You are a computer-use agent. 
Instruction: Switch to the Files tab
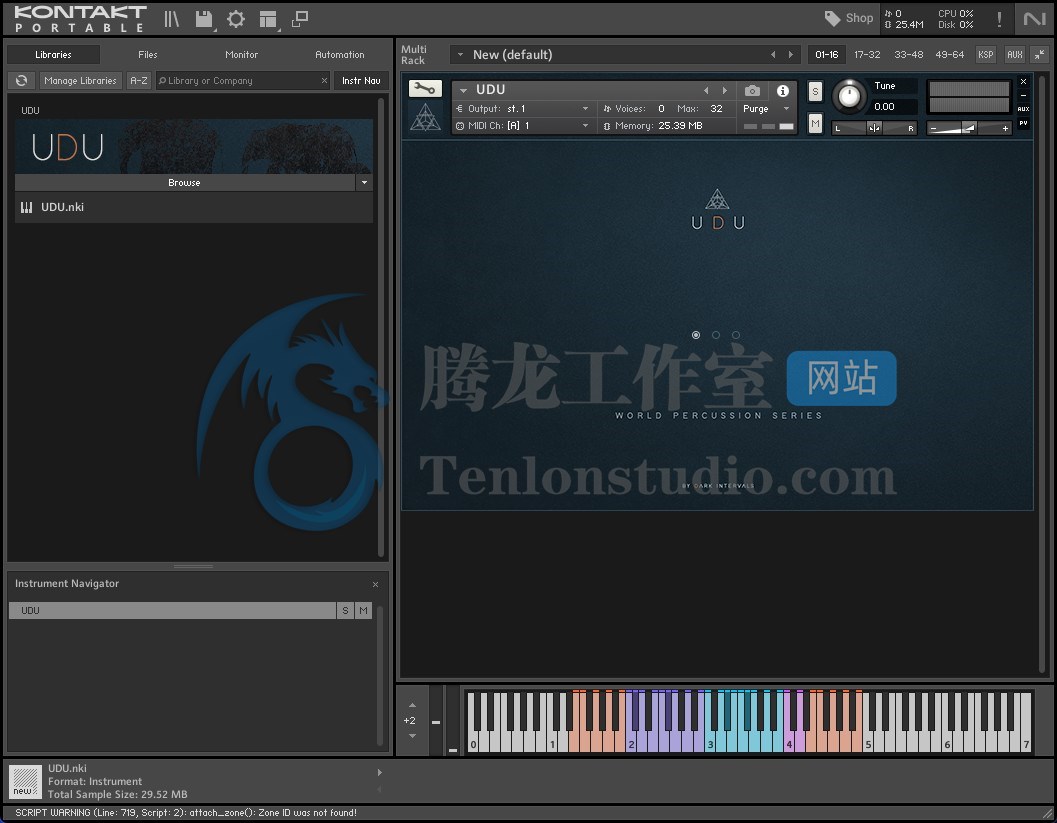148,55
